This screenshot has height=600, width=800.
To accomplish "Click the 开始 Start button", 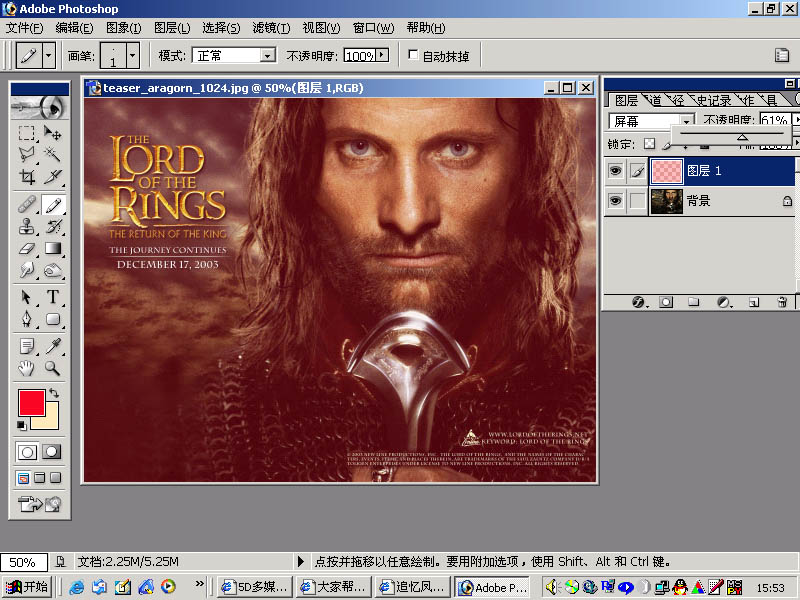I will point(27,587).
